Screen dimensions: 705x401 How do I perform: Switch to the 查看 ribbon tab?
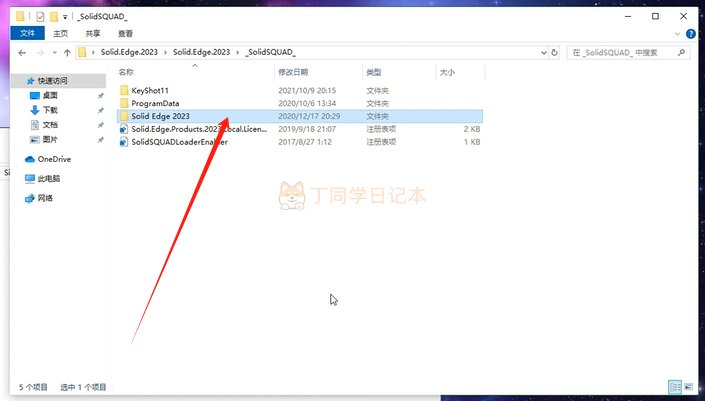(125, 34)
